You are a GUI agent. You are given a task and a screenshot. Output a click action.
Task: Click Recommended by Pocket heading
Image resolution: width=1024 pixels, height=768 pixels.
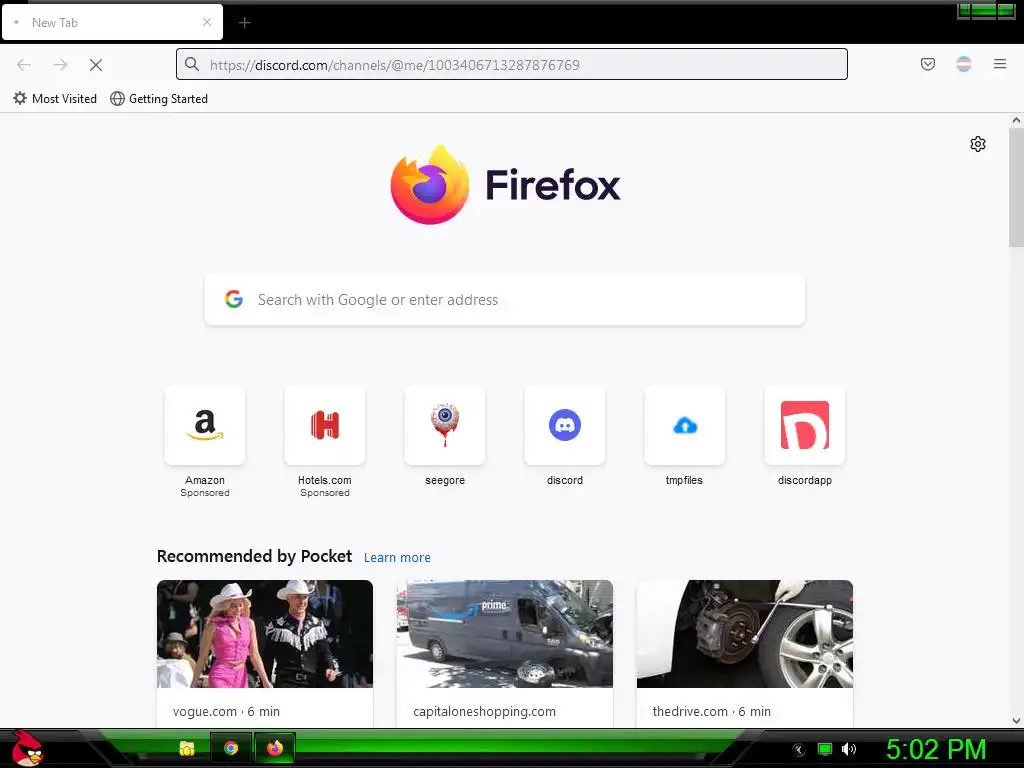click(254, 556)
